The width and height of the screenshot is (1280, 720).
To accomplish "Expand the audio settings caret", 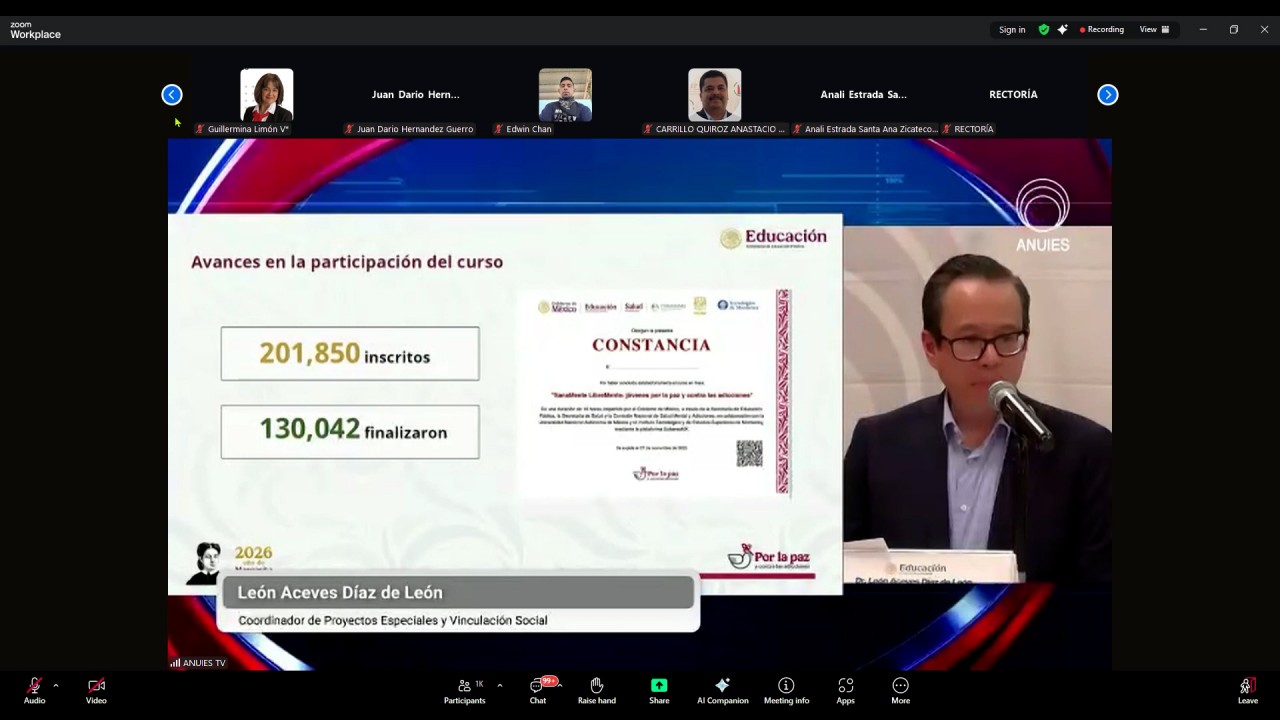I will [x=56, y=686].
